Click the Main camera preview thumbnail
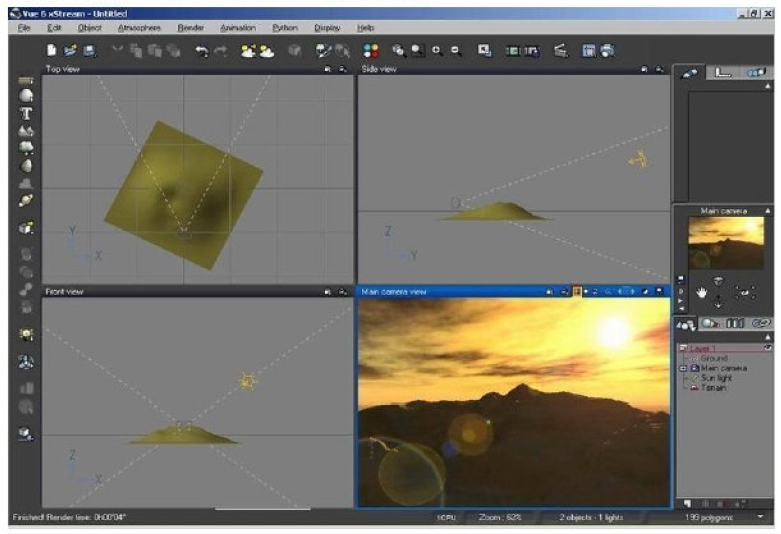Viewport: 781px width, 534px height. pyautogui.click(x=725, y=243)
